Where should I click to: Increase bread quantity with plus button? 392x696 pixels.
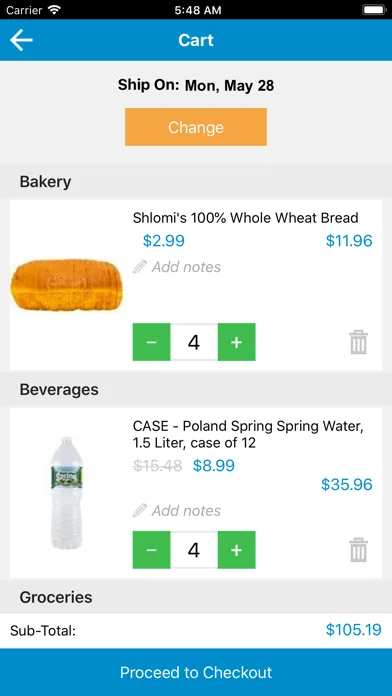(x=237, y=342)
